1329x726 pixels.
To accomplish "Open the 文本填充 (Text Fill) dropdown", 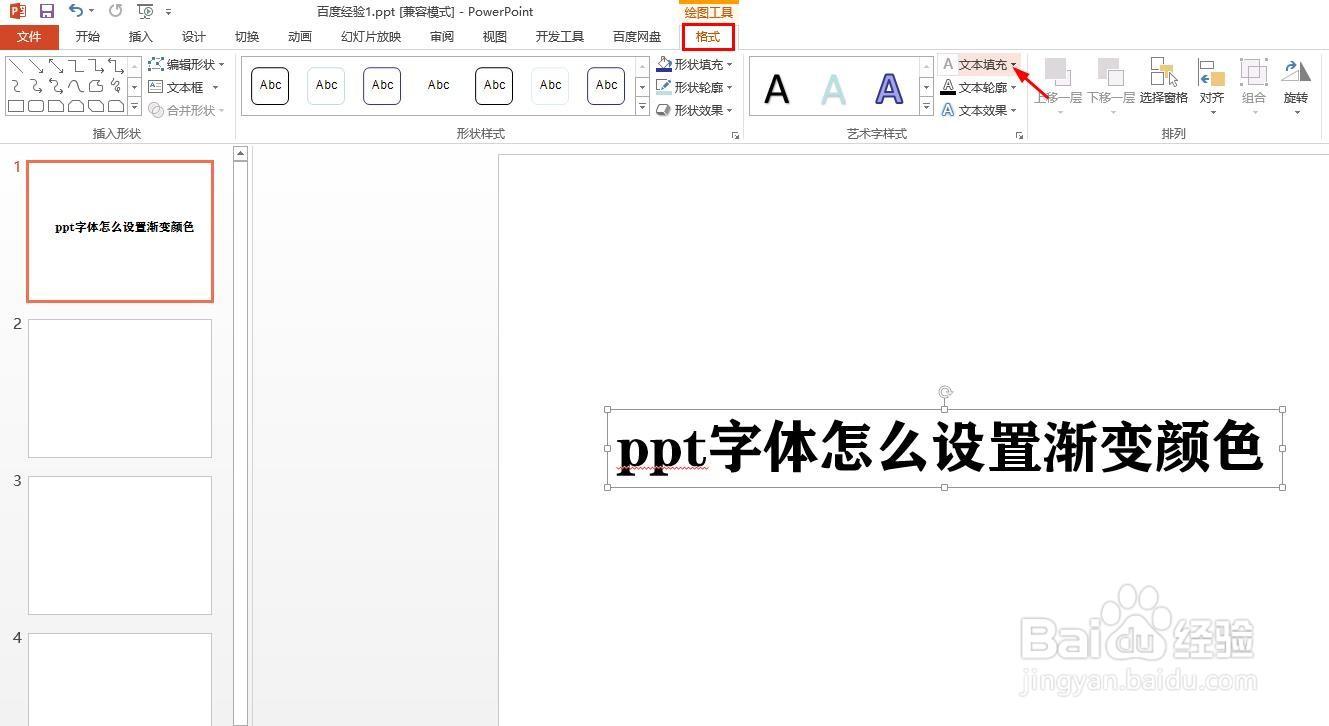I will pos(1014,63).
